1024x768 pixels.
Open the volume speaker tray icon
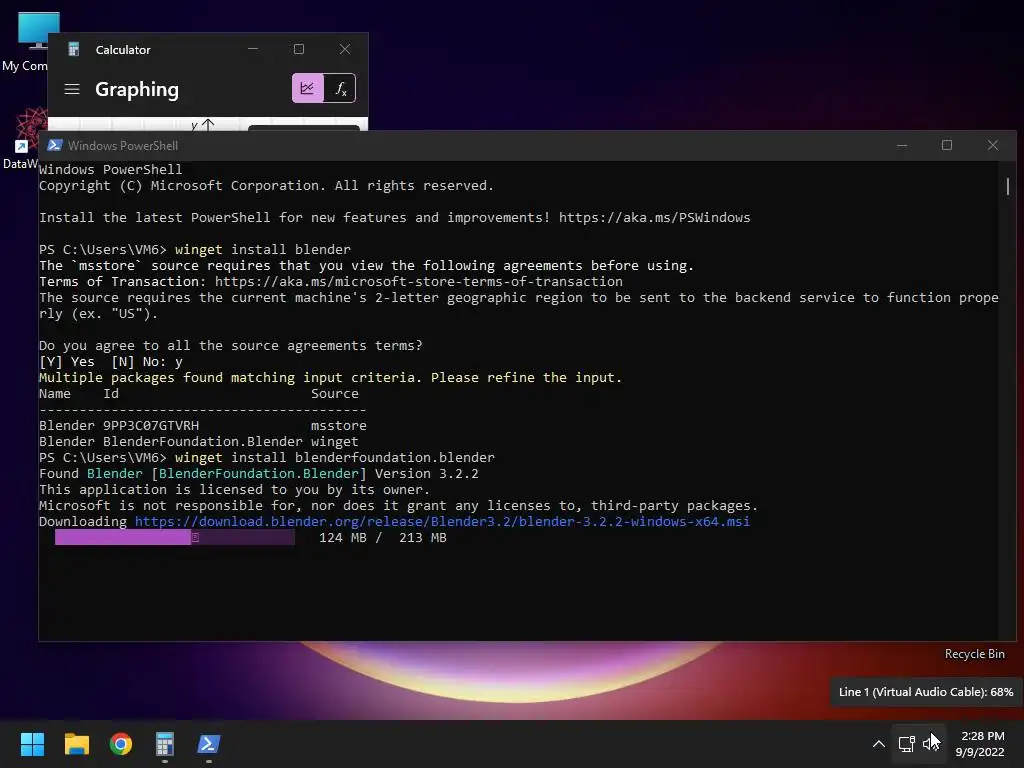click(929, 744)
